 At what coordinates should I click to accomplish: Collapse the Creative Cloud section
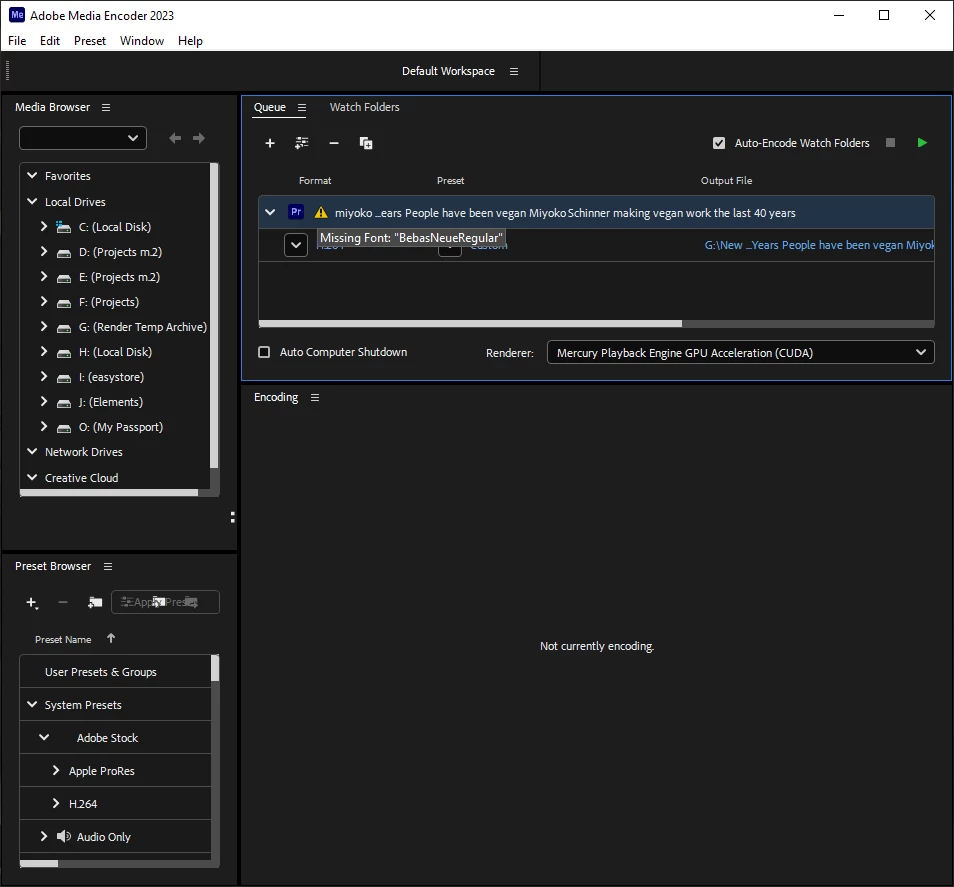pyautogui.click(x=32, y=477)
